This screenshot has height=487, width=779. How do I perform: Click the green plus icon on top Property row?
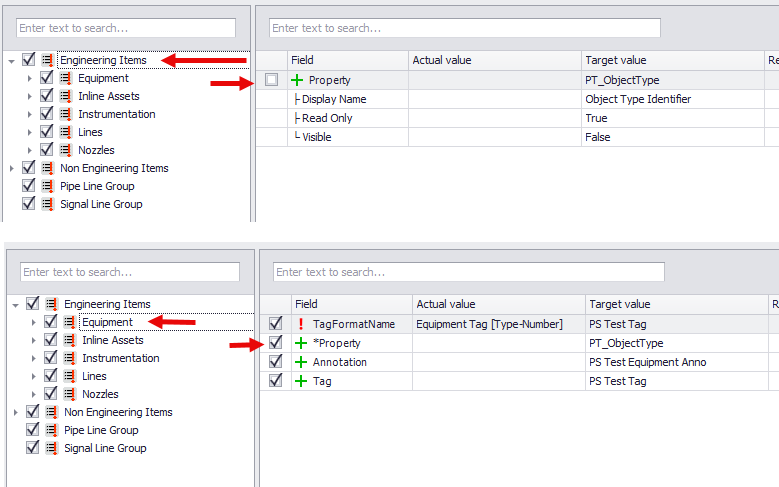(297, 80)
